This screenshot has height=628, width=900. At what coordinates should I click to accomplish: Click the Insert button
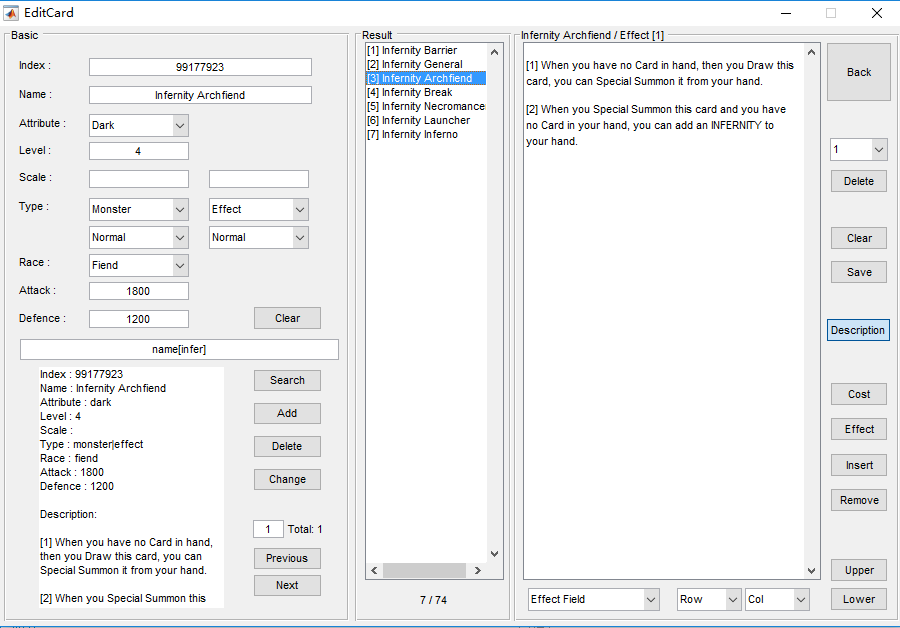859,466
